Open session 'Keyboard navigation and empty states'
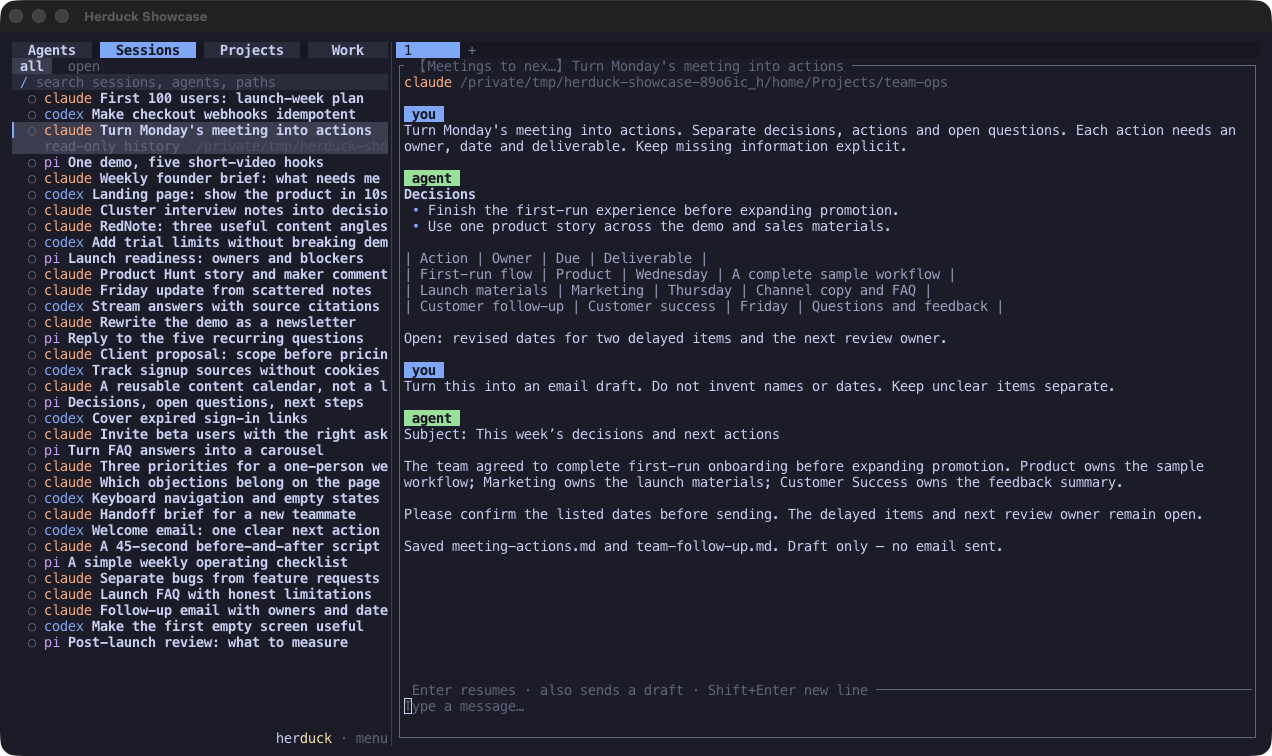The height and width of the screenshot is (756, 1272). coord(200,498)
